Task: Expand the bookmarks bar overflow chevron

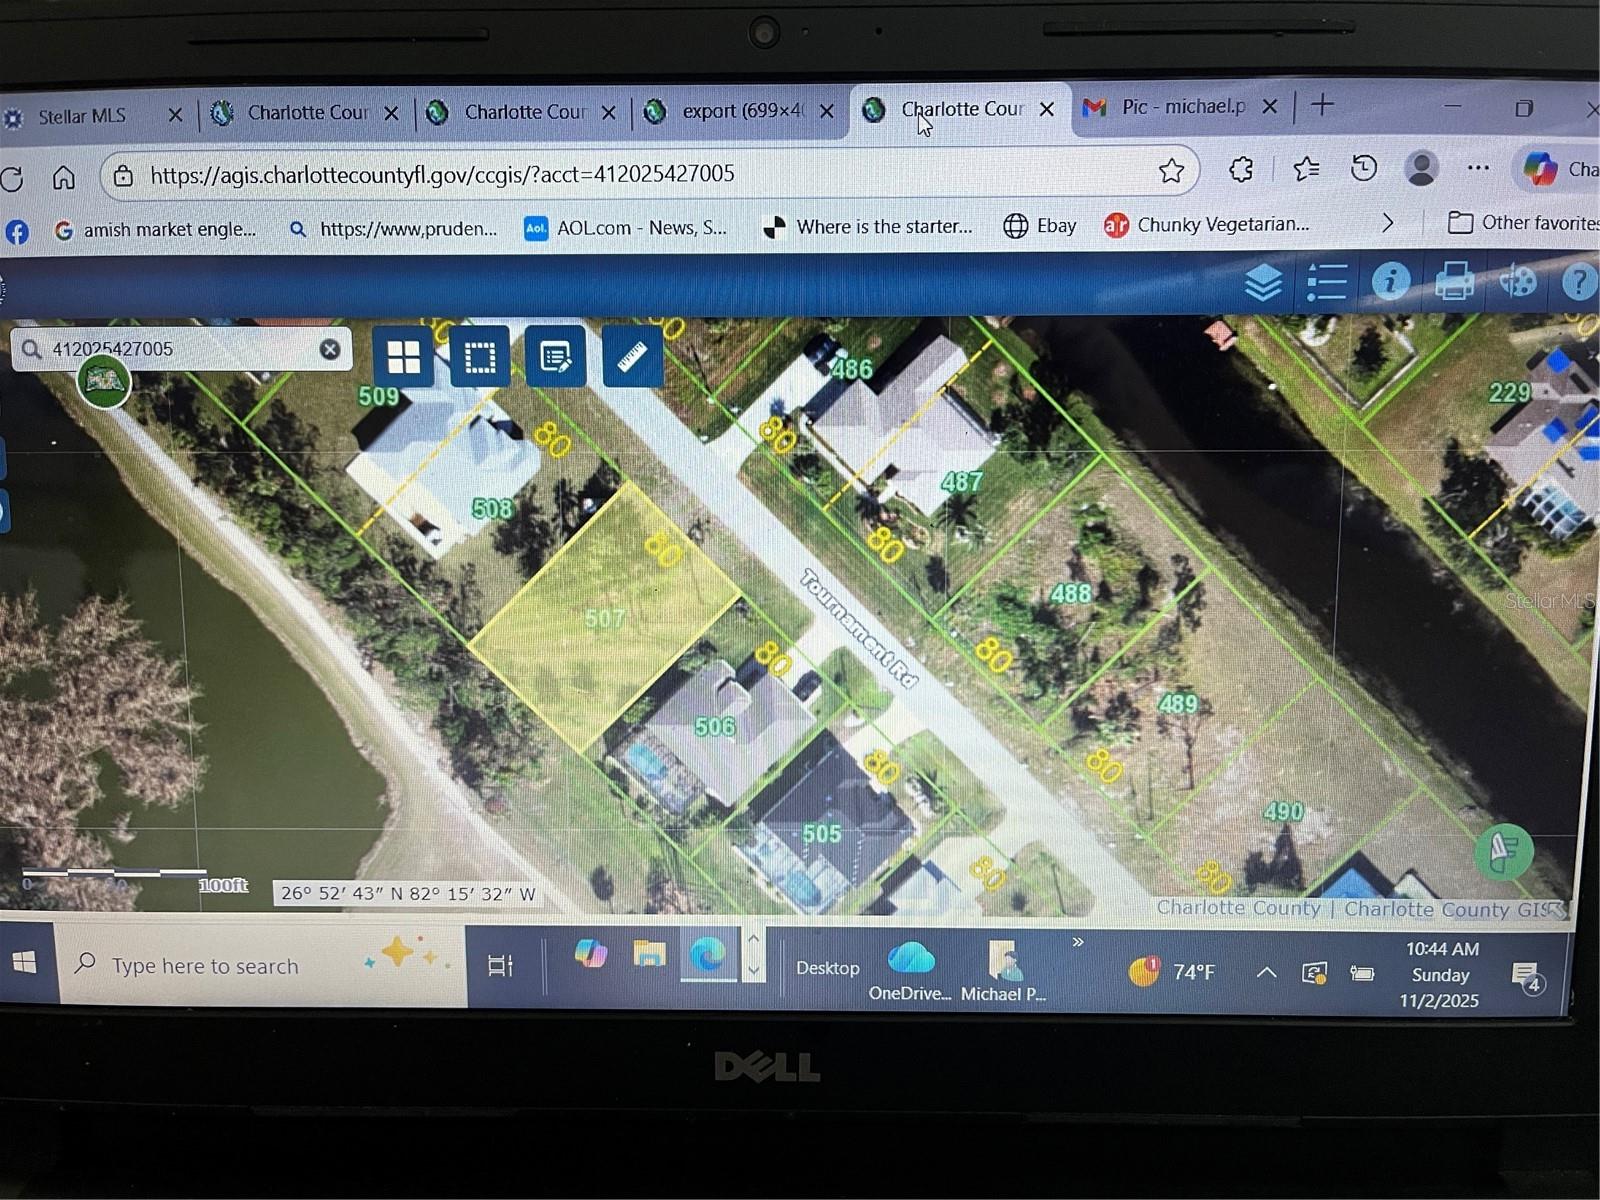Action: tap(1388, 224)
